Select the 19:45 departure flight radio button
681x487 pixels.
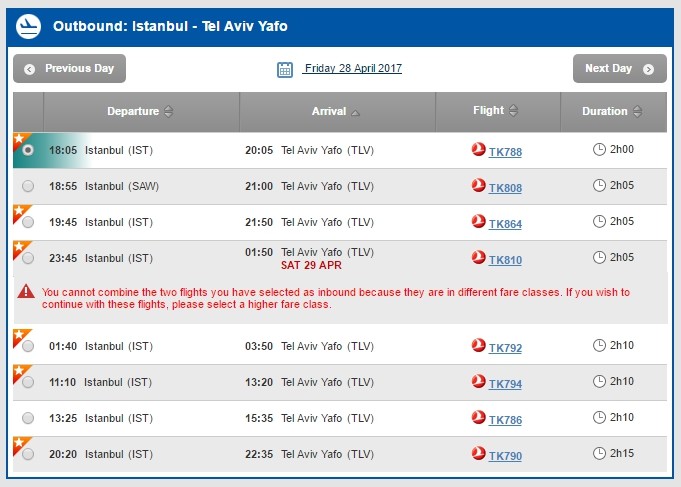coord(28,222)
